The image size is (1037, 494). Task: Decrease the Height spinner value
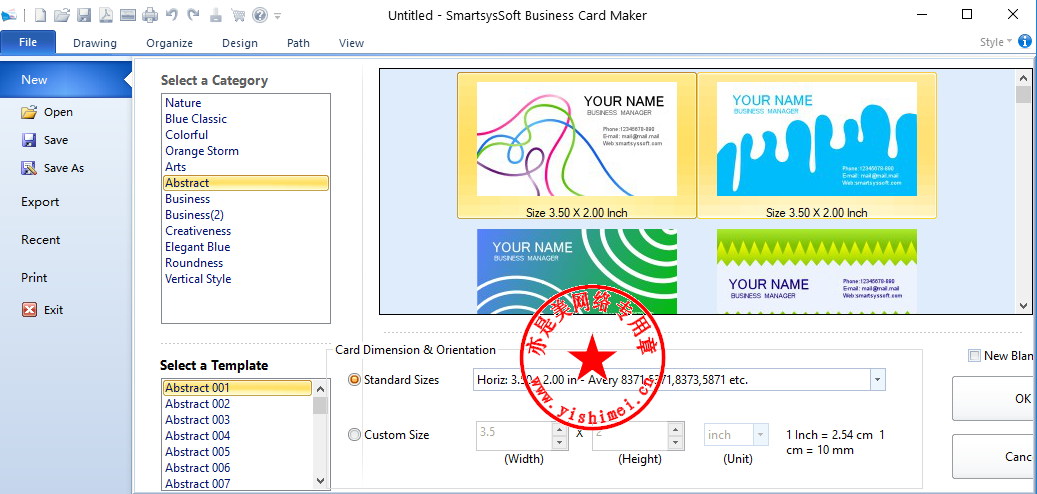(x=675, y=442)
